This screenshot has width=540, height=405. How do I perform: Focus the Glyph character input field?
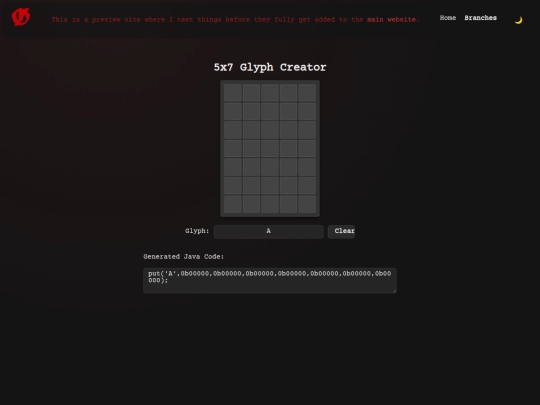pos(269,231)
